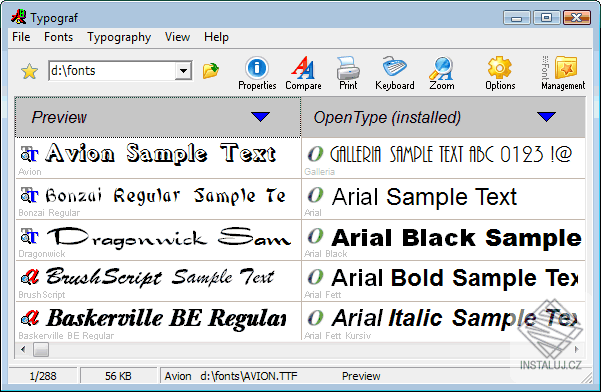Click the Type 1 icon beside BrushScript

30,277
